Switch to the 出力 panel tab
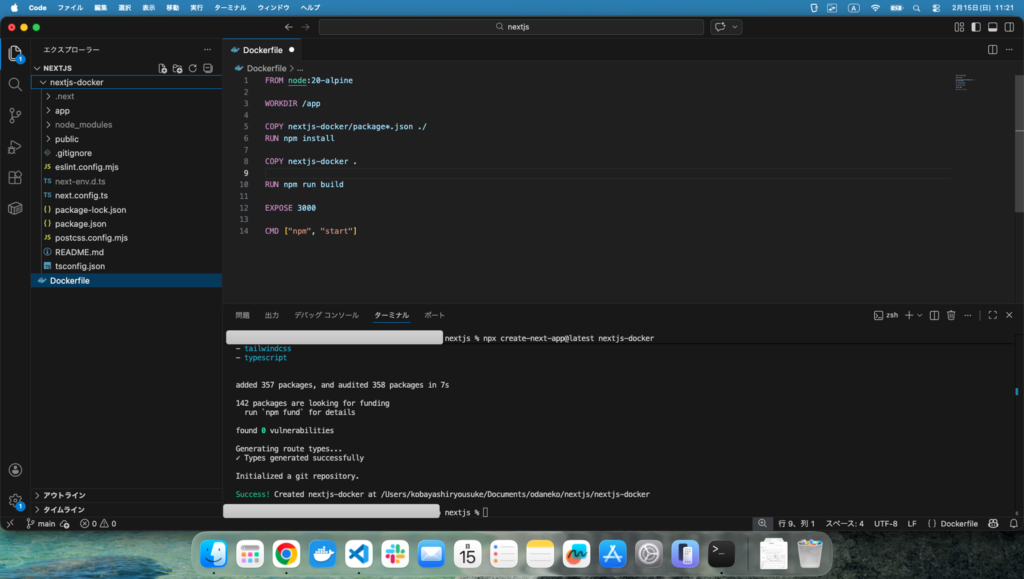This screenshot has height=579, width=1024. [x=272, y=315]
